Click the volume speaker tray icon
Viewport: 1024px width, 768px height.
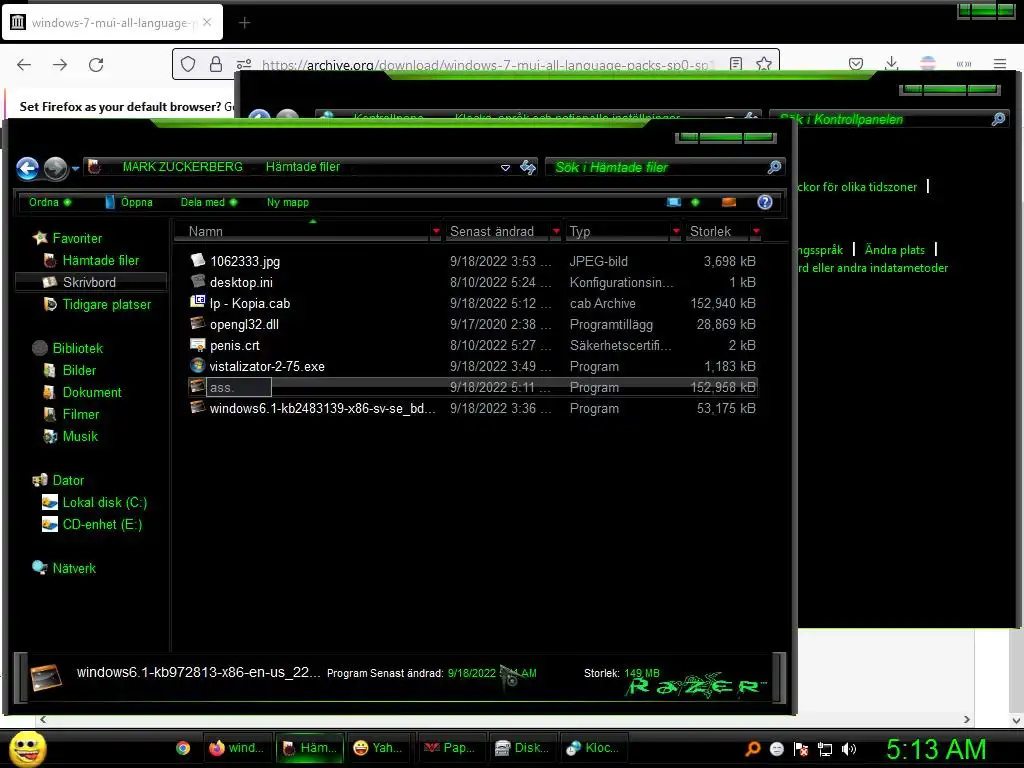[x=849, y=749]
